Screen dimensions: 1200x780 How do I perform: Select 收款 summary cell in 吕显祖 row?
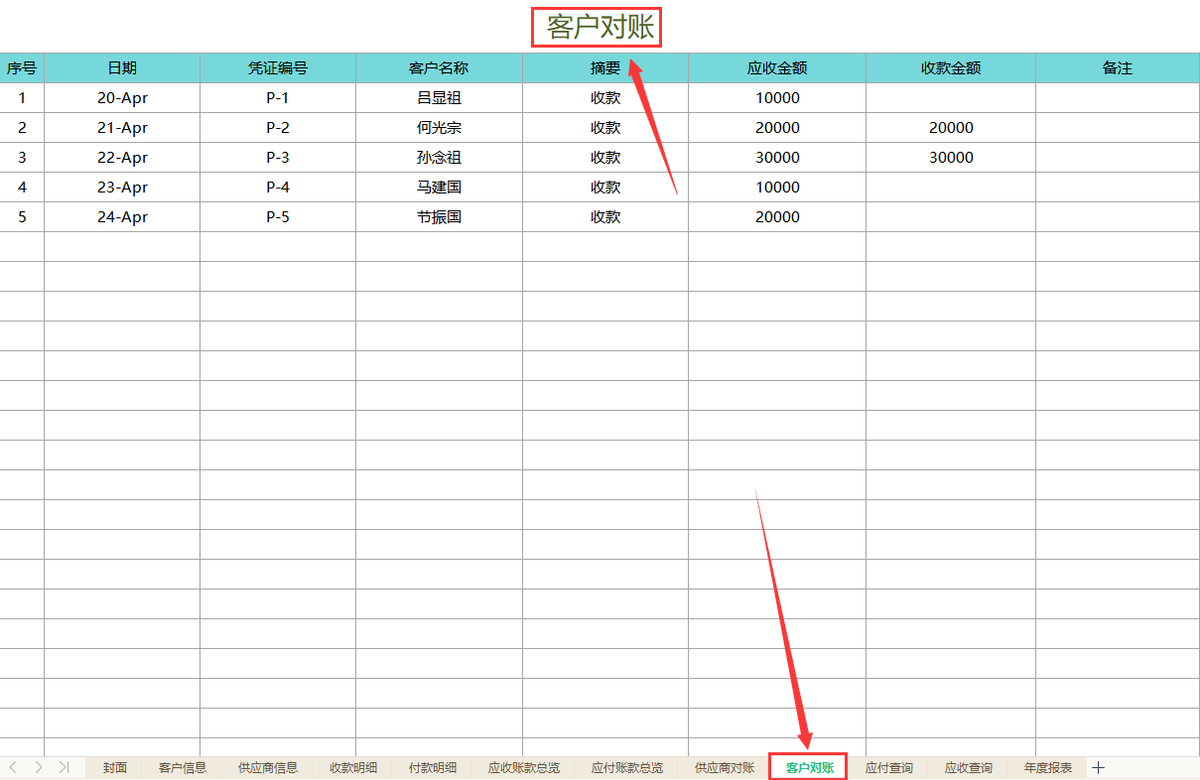pos(605,98)
